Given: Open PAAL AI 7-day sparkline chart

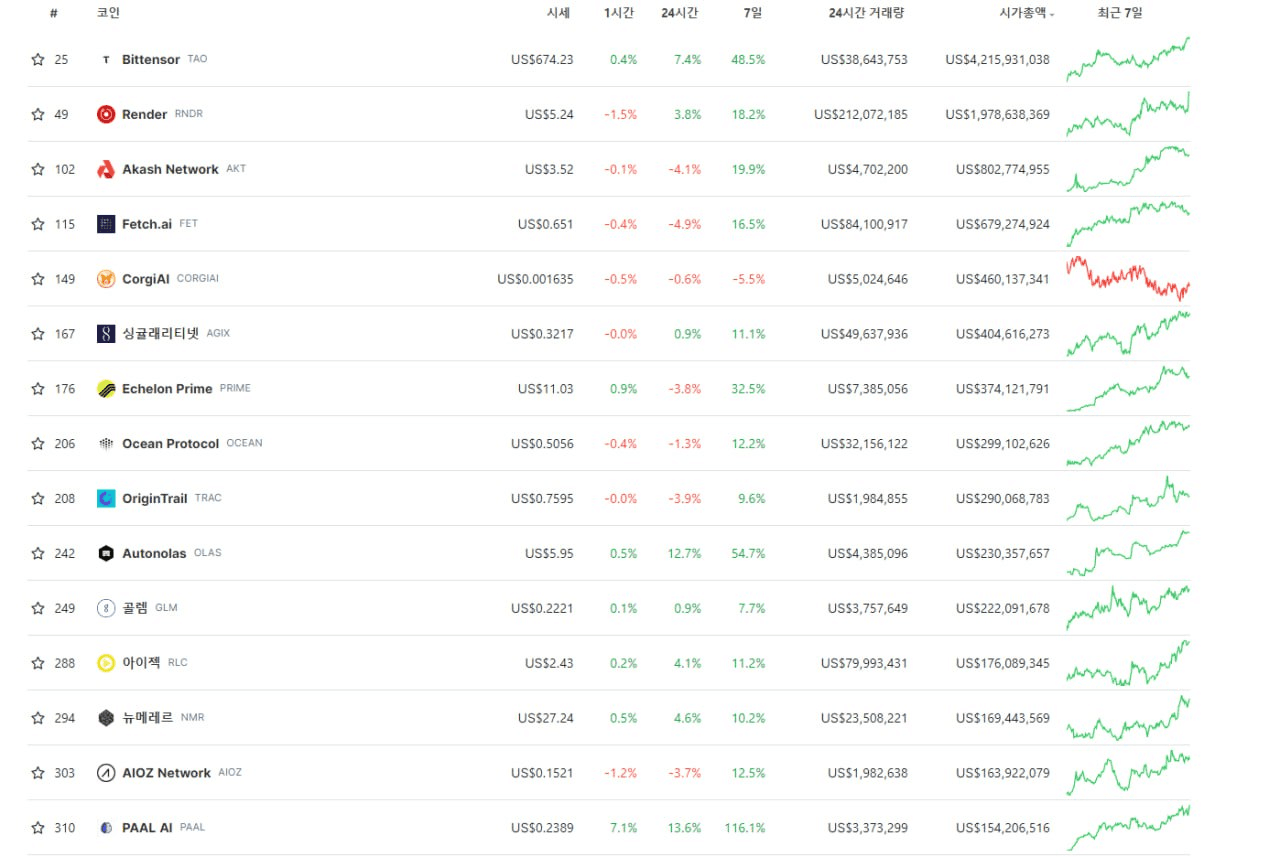Looking at the screenshot, I should [1128, 827].
